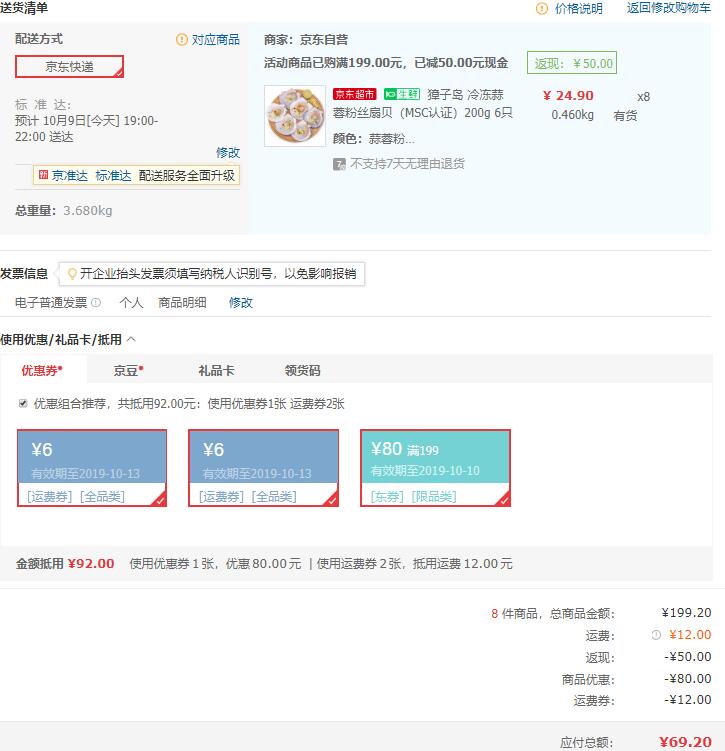This screenshot has height=751, width=725.
Task: Click the 京东超市 badge
Action: click(355, 94)
